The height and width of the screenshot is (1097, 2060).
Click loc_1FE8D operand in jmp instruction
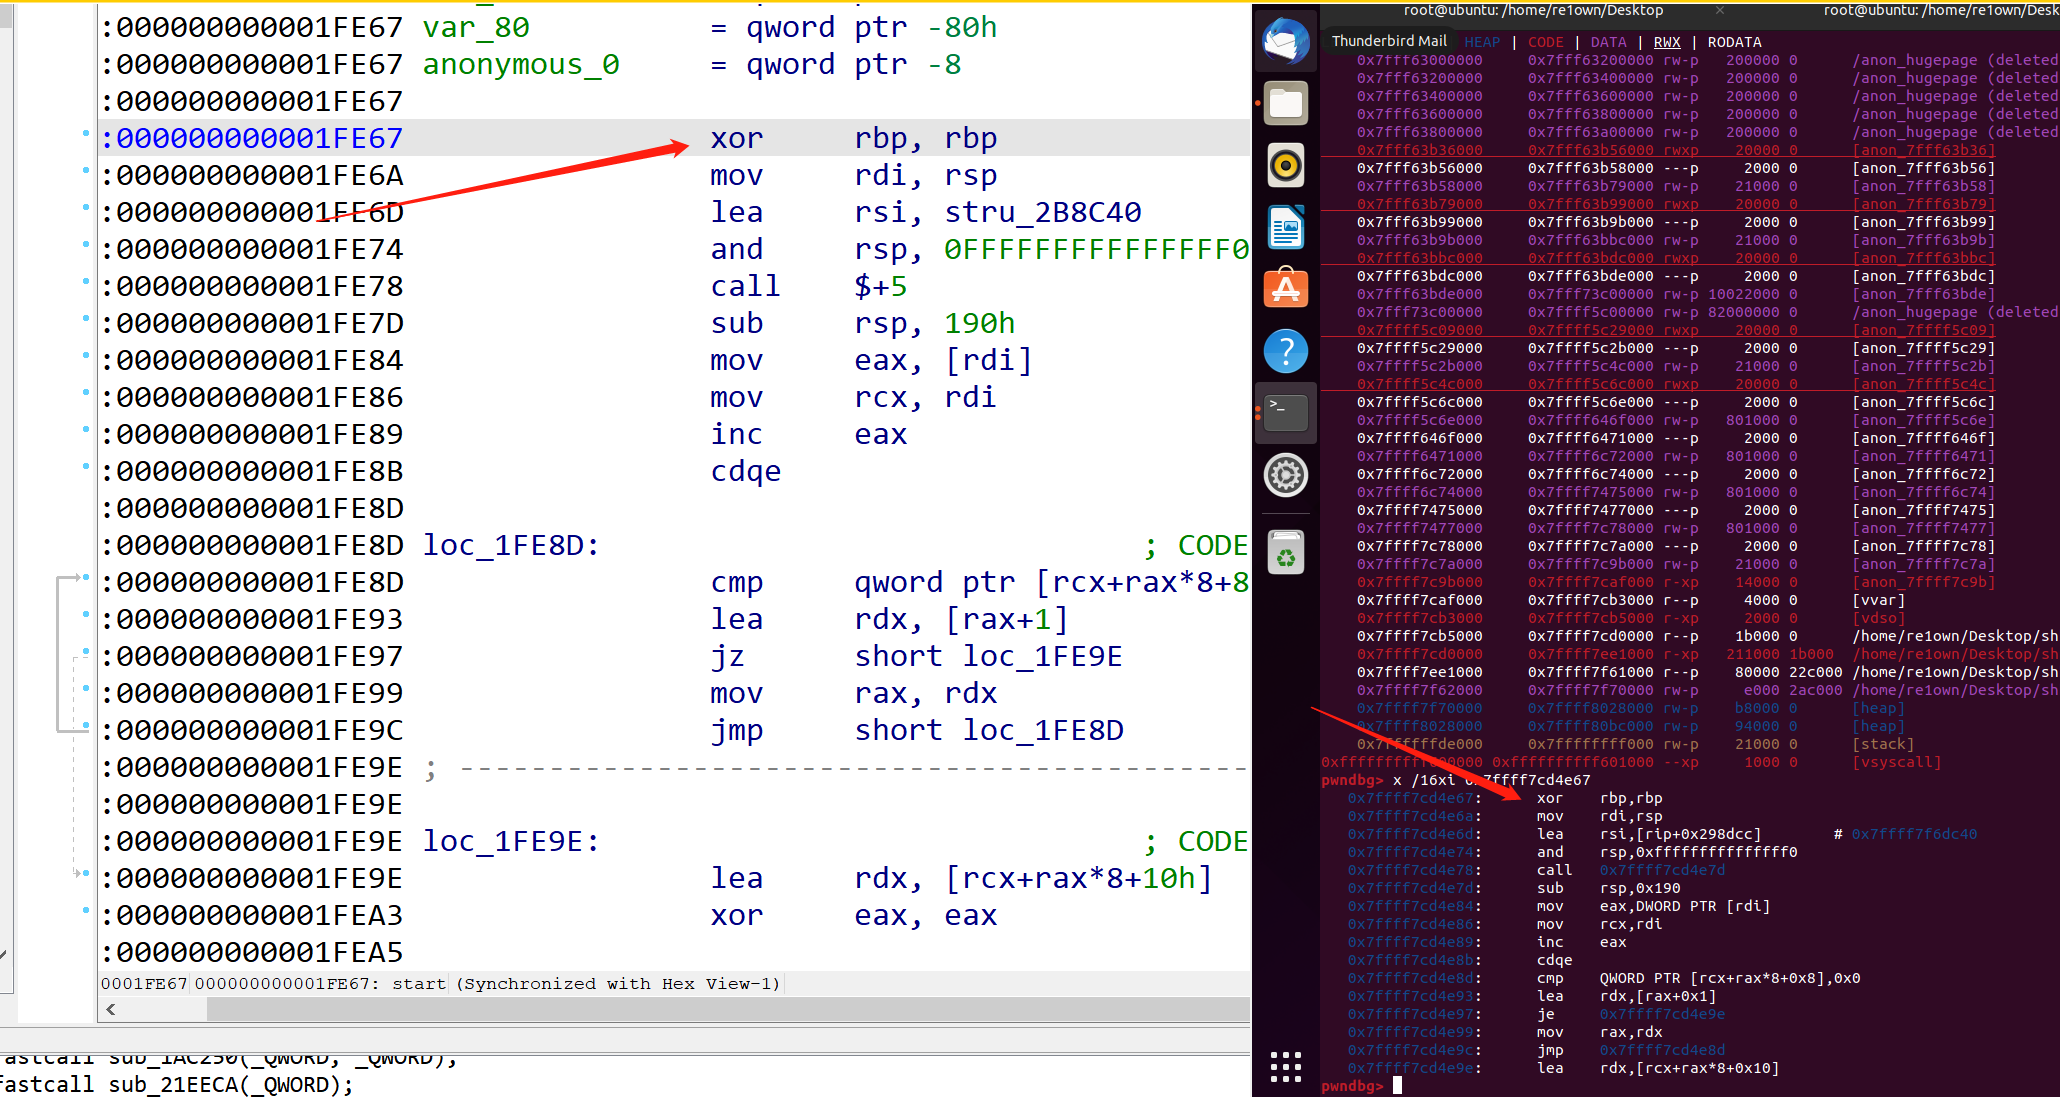(x=1042, y=730)
